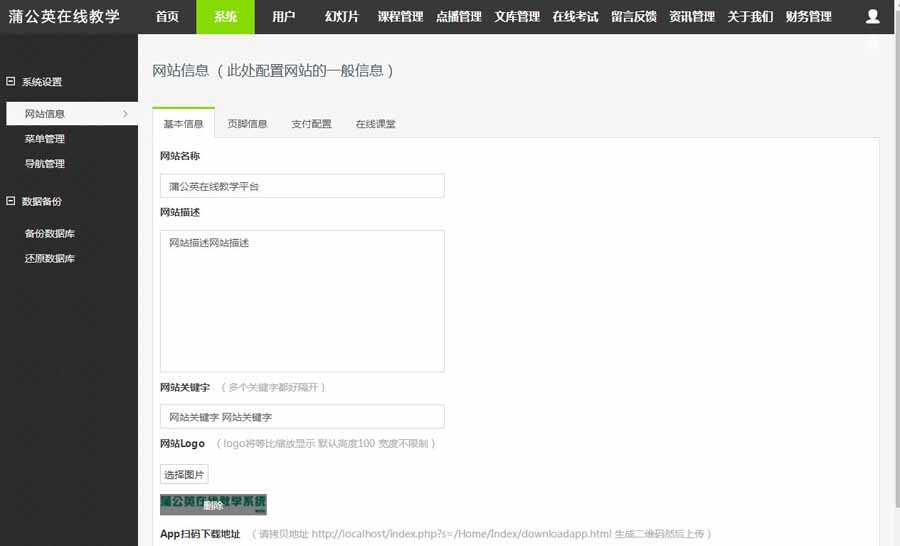This screenshot has height=546, width=900.
Task: Open the 在线课堂 tab
Action: 375,124
